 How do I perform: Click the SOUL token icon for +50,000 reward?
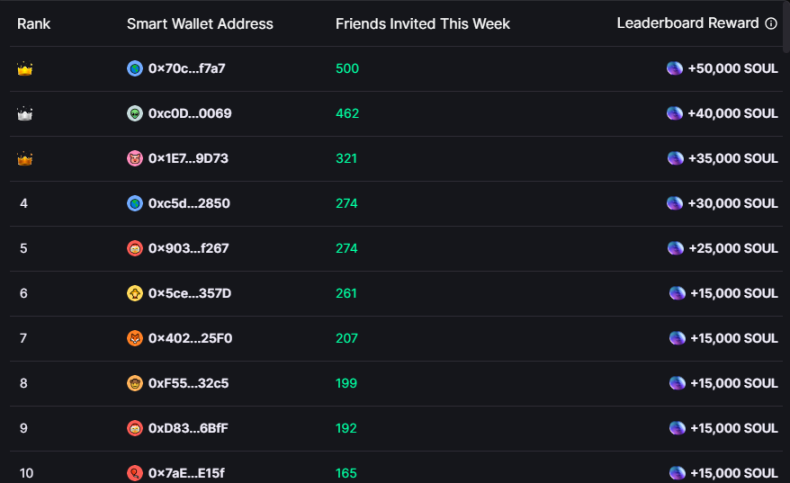point(675,69)
